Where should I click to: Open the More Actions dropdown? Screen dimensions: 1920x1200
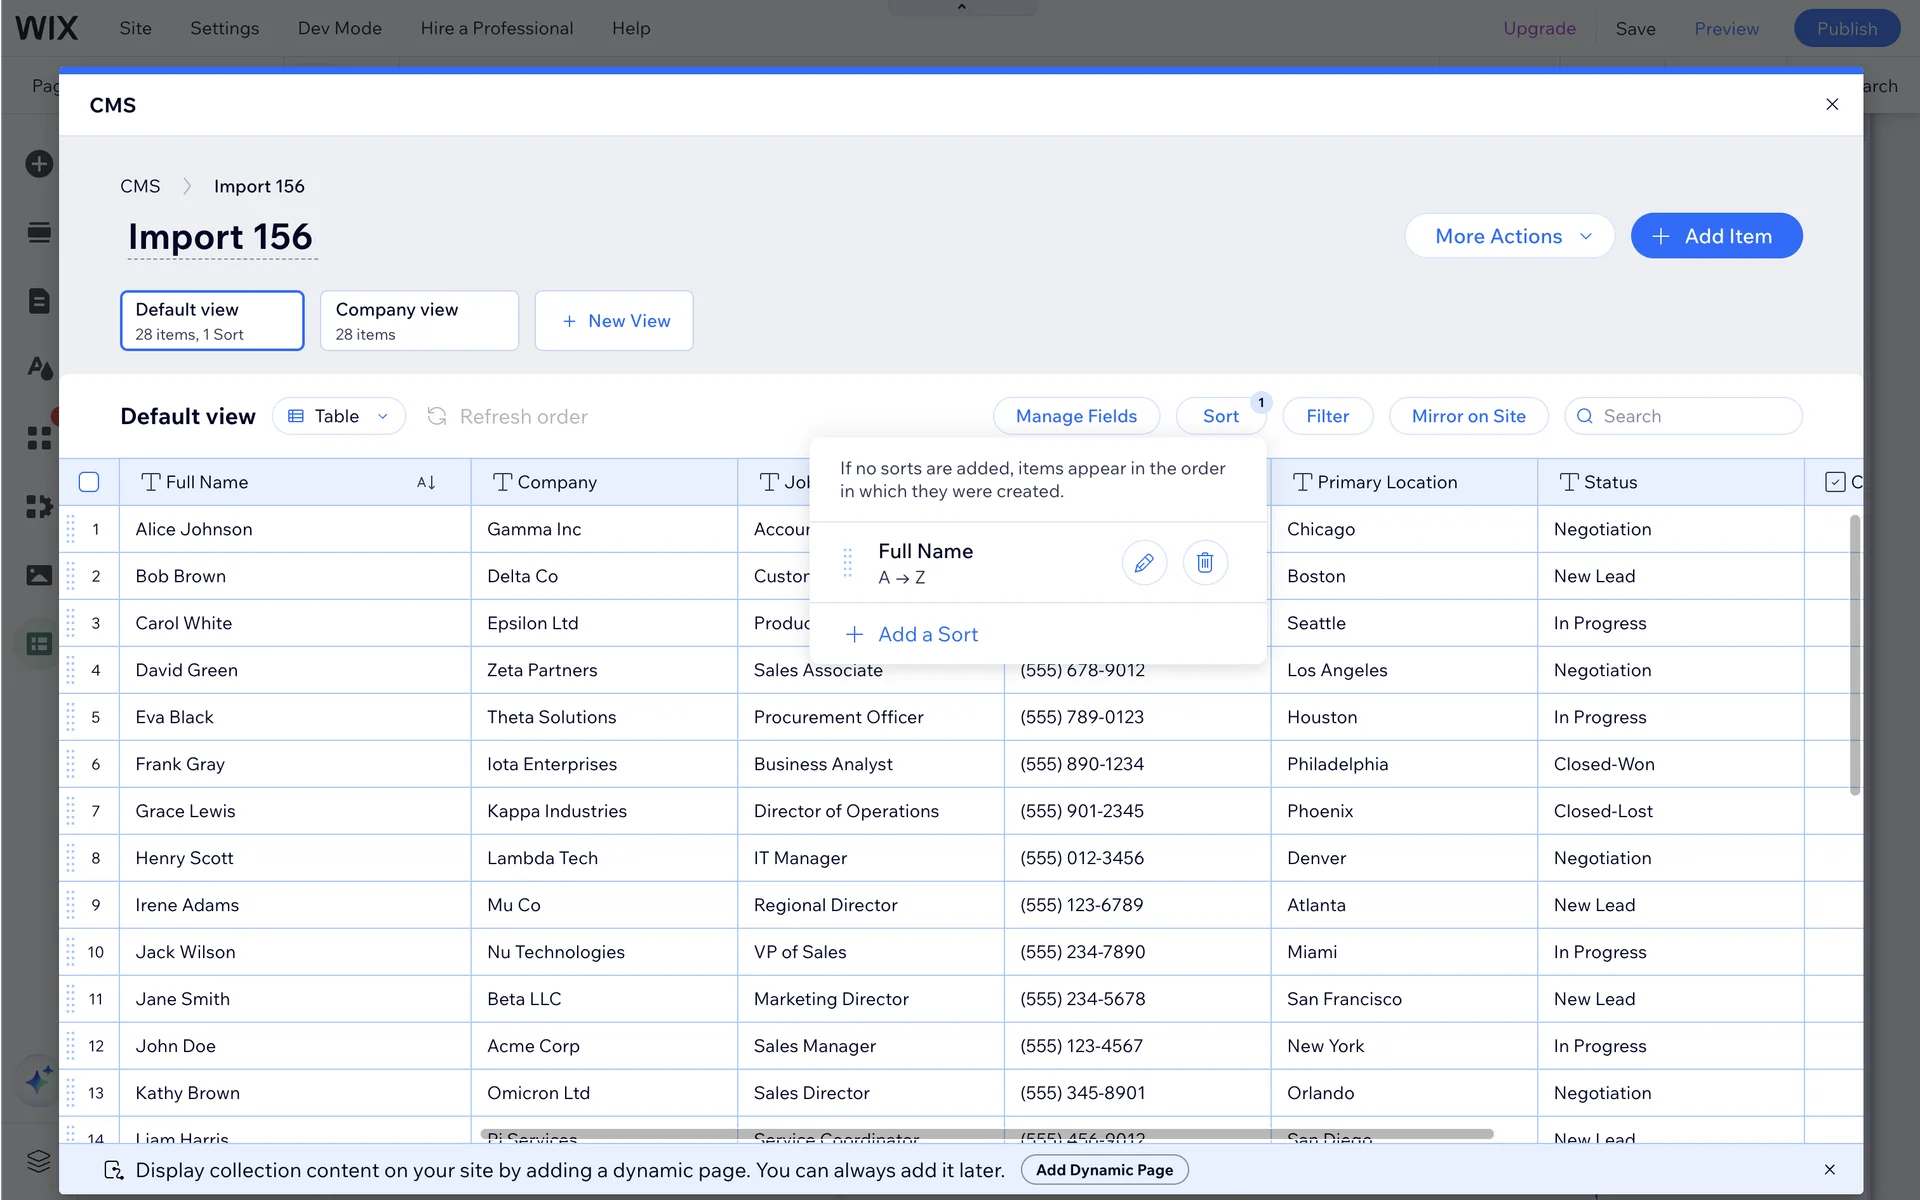point(1509,236)
